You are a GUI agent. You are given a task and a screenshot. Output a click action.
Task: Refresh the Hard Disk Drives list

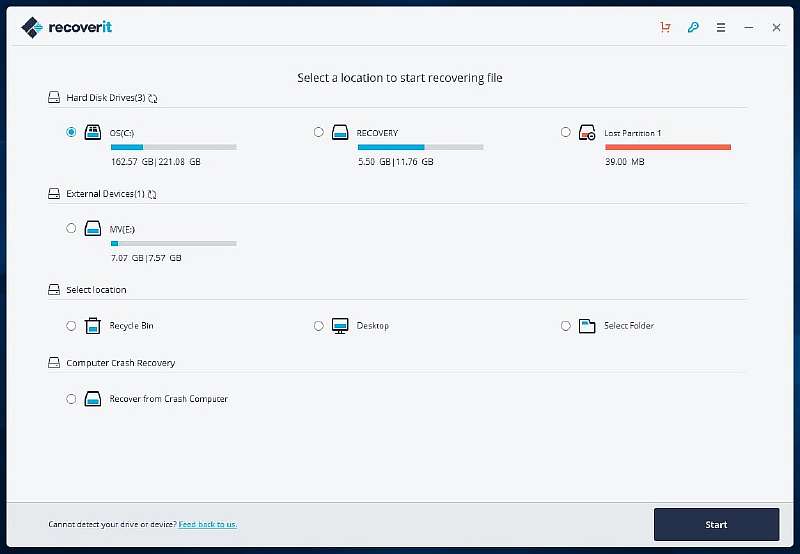point(153,99)
